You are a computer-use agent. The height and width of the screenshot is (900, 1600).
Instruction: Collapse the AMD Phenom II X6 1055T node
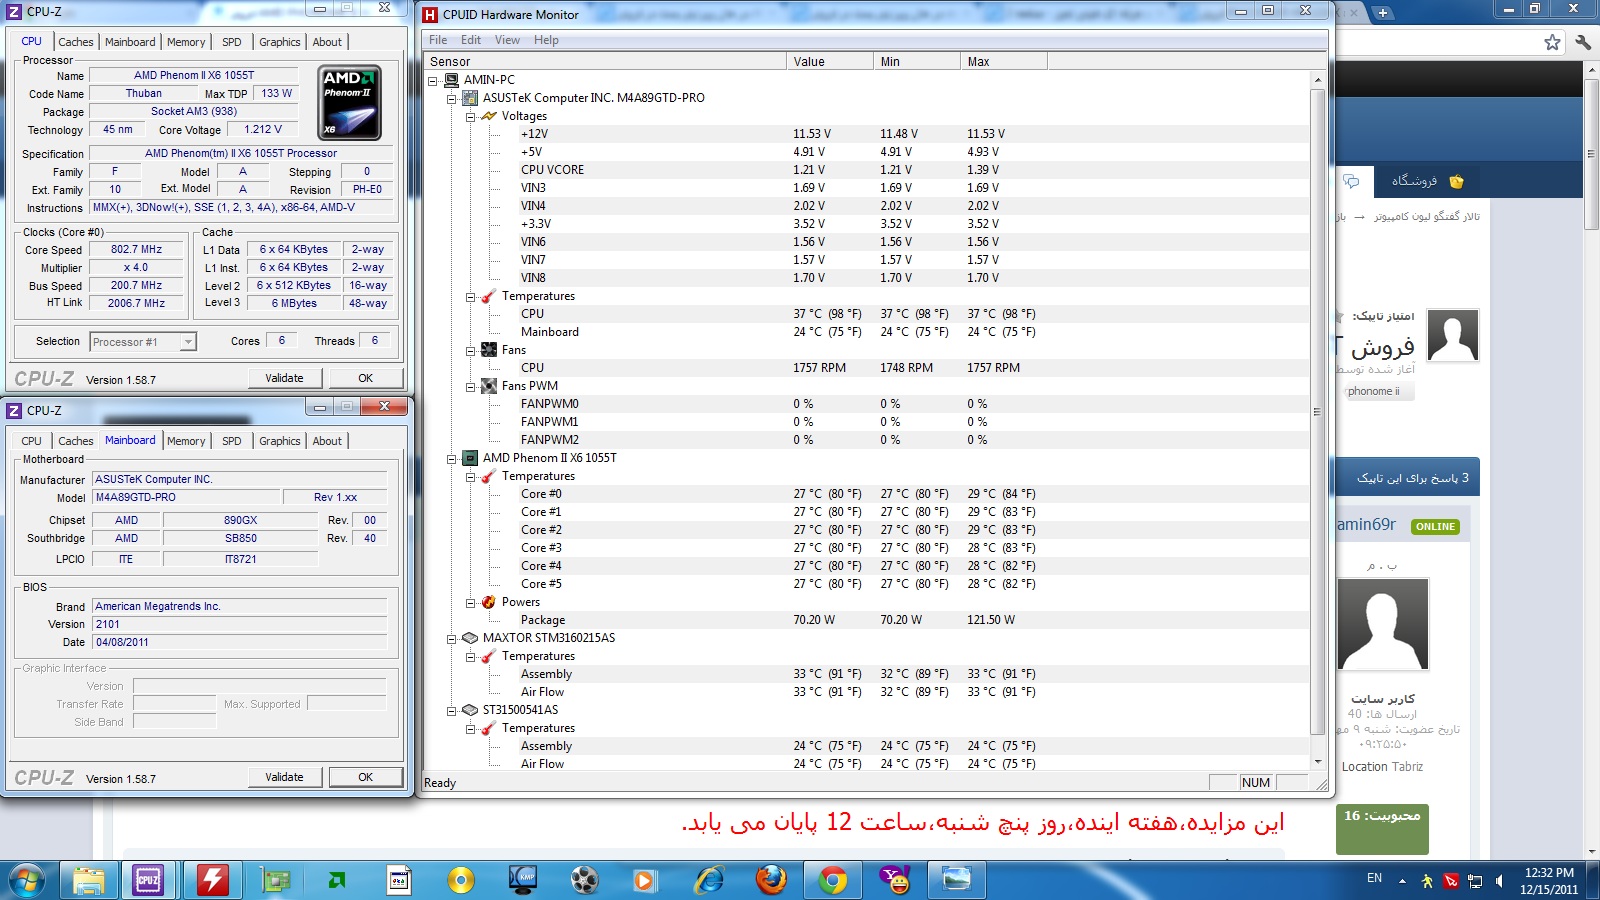(x=452, y=458)
